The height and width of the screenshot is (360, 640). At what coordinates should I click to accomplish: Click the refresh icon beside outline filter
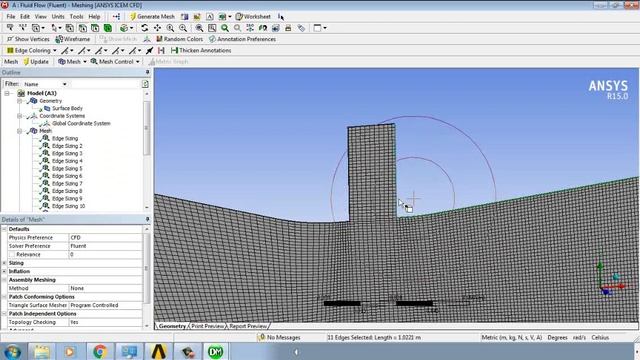pyautogui.click(x=145, y=84)
